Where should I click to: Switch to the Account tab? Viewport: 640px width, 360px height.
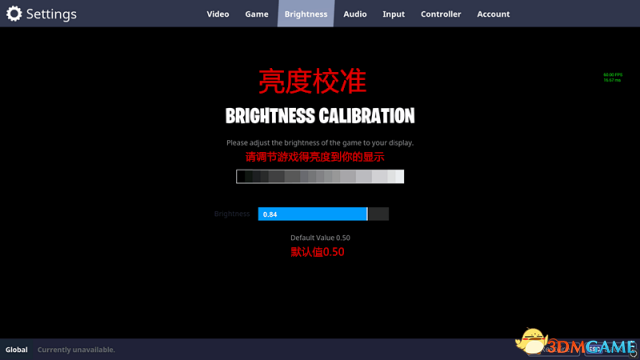click(493, 14)
